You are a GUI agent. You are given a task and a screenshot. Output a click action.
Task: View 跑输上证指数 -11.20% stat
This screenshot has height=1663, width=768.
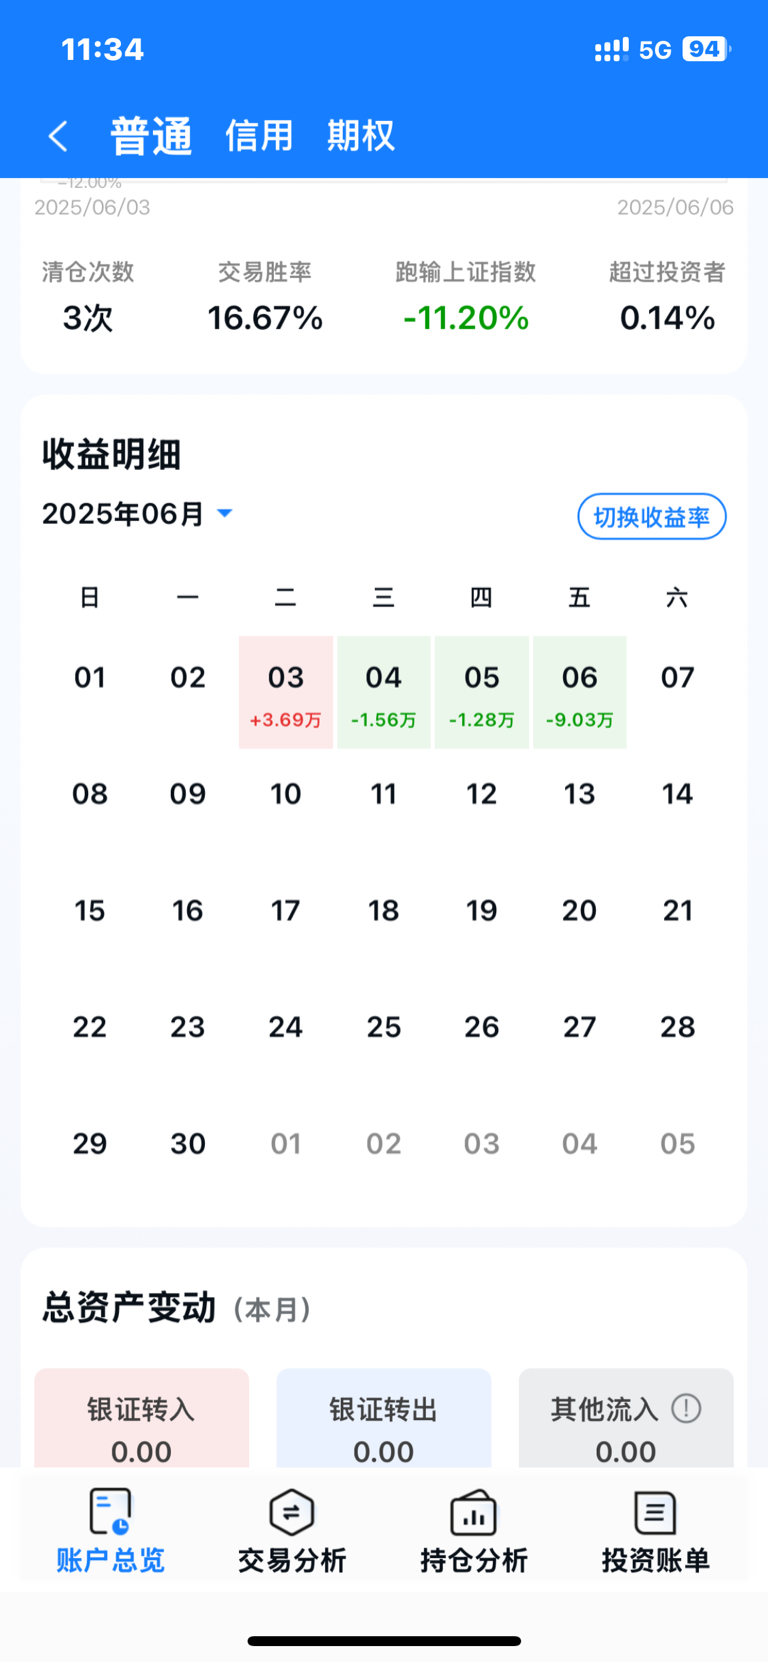pyautogui.click(x=466, y=297)
